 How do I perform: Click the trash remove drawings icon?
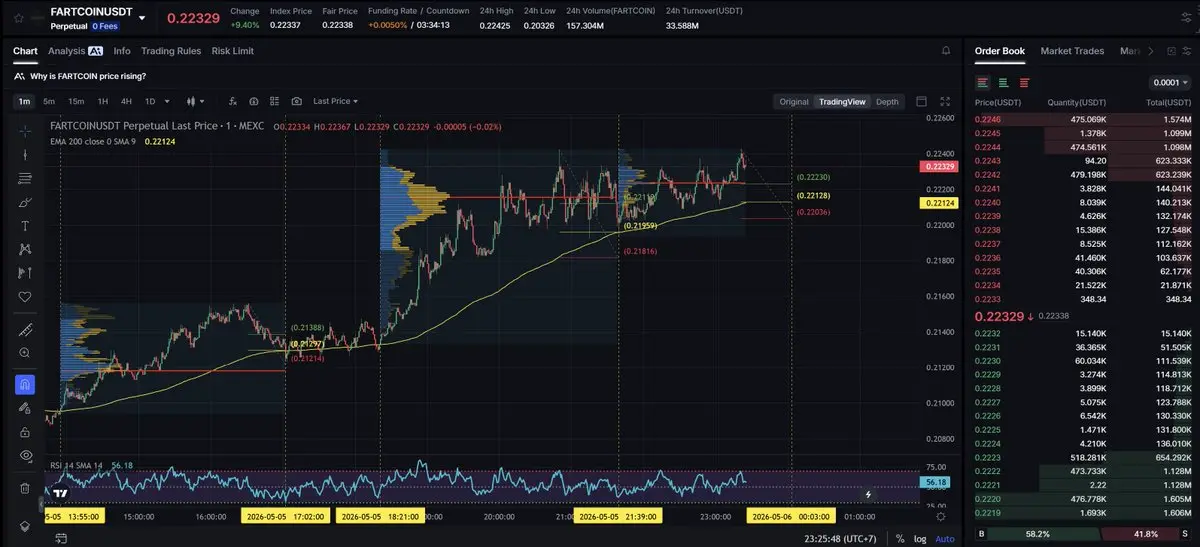pyautogui.click(x=25, y=488)
